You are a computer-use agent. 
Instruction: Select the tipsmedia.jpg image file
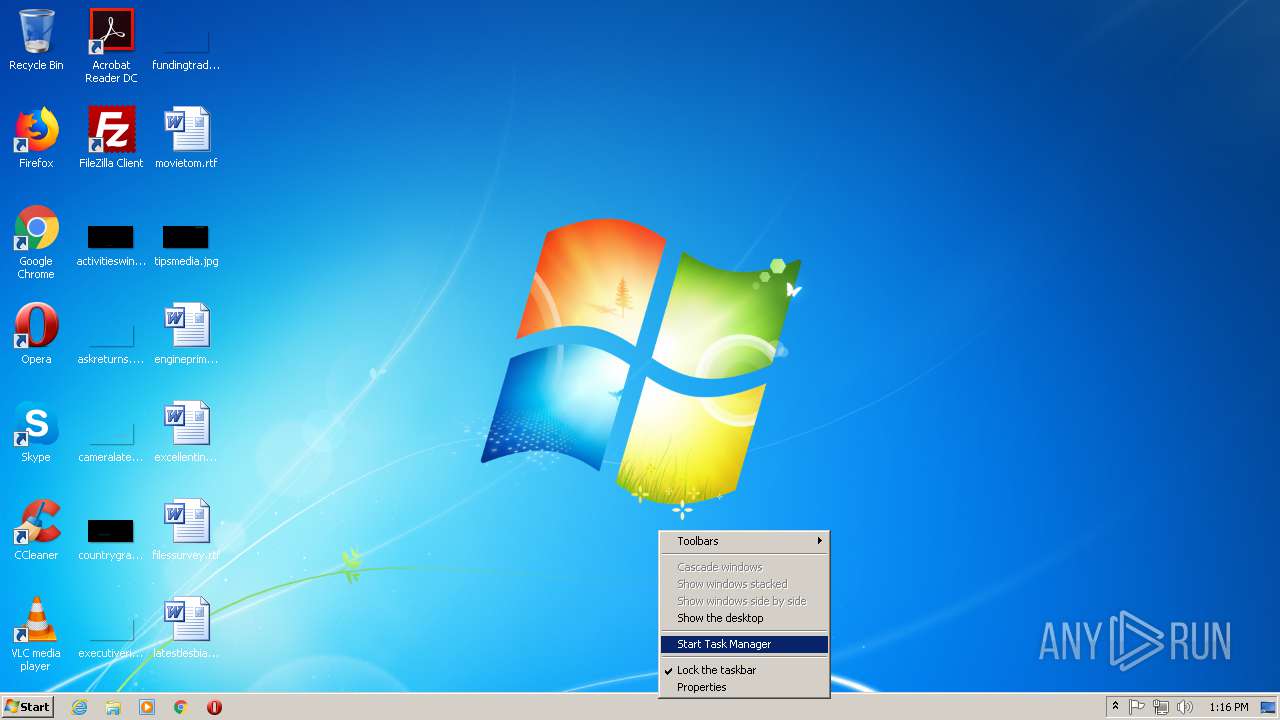click(x=186, y=246)
